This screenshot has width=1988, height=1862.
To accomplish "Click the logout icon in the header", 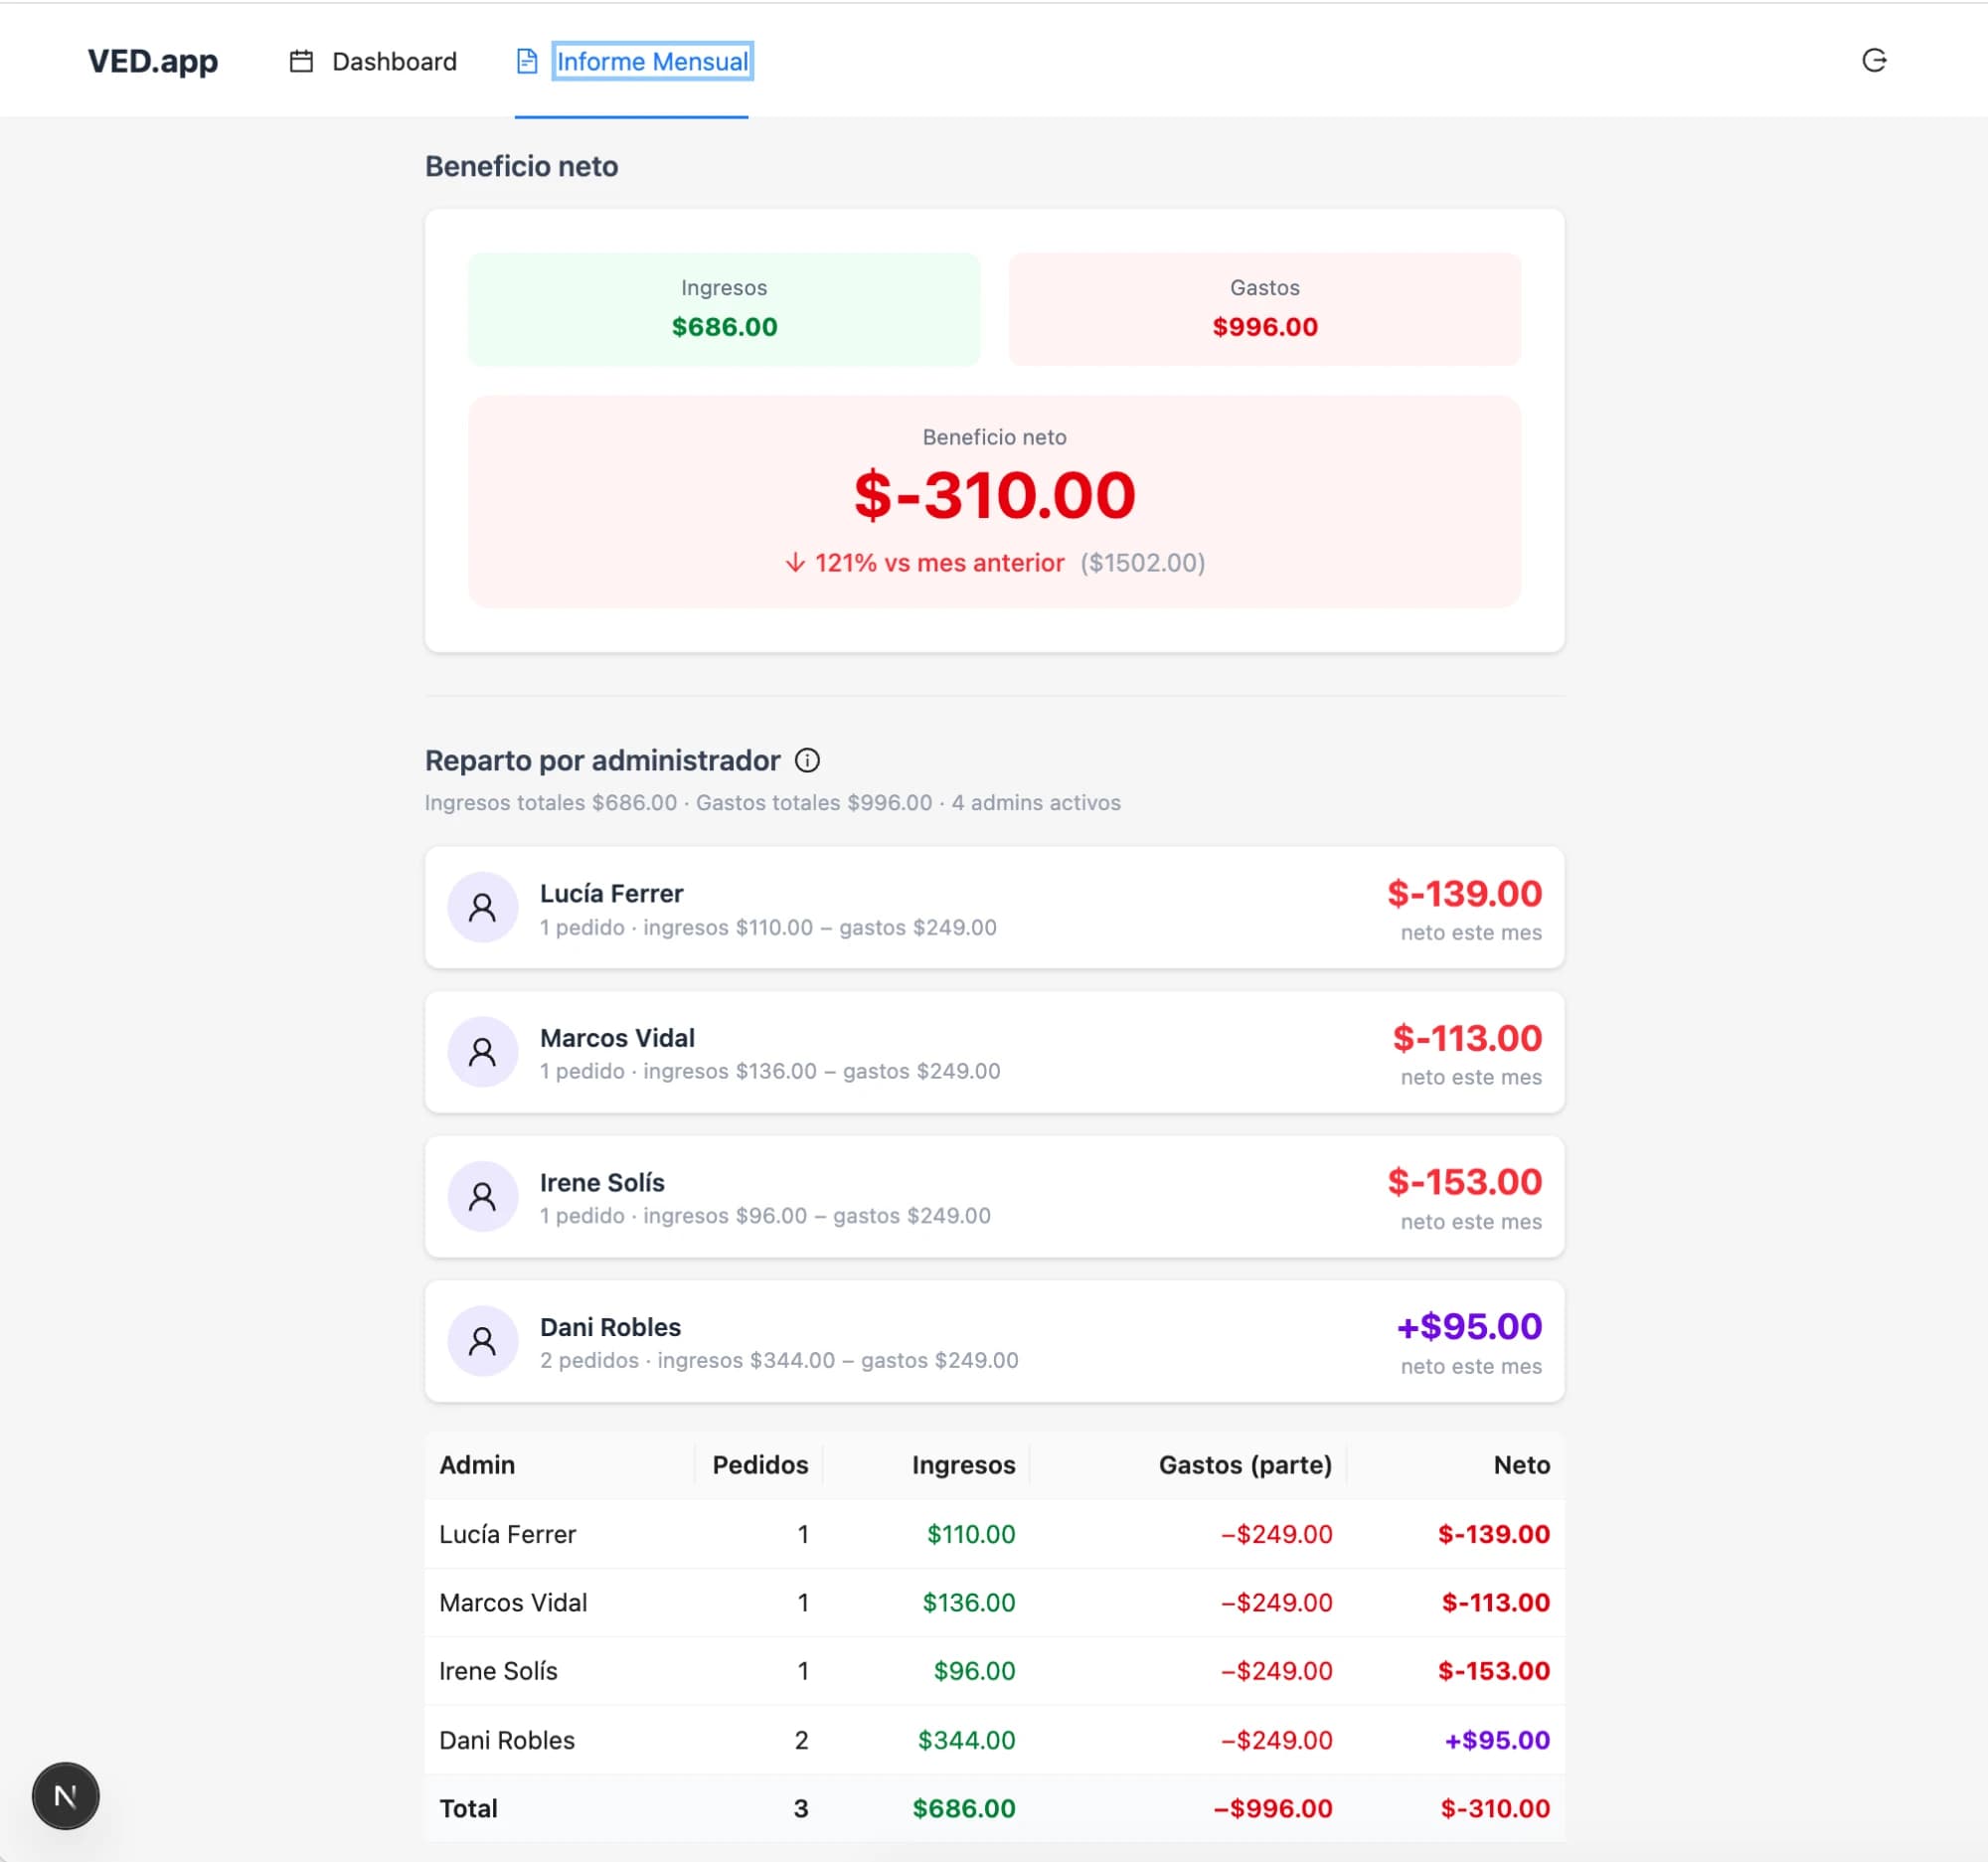I will [x=1874, y=61].
